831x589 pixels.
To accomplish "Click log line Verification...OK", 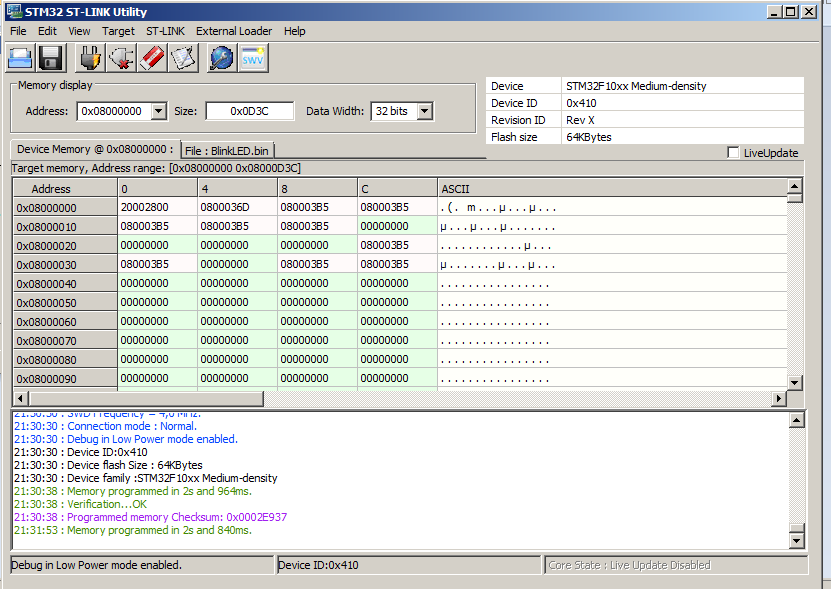I will coord(80,504).
